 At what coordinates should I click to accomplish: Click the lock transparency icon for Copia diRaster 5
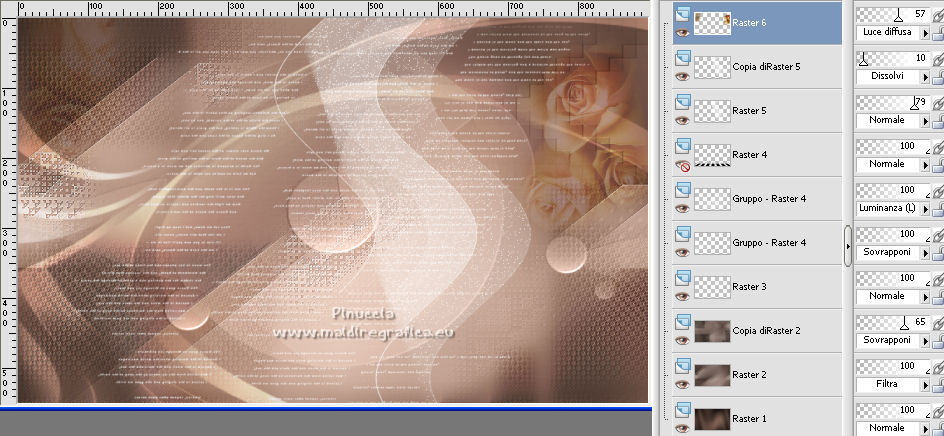coord(939,78)
